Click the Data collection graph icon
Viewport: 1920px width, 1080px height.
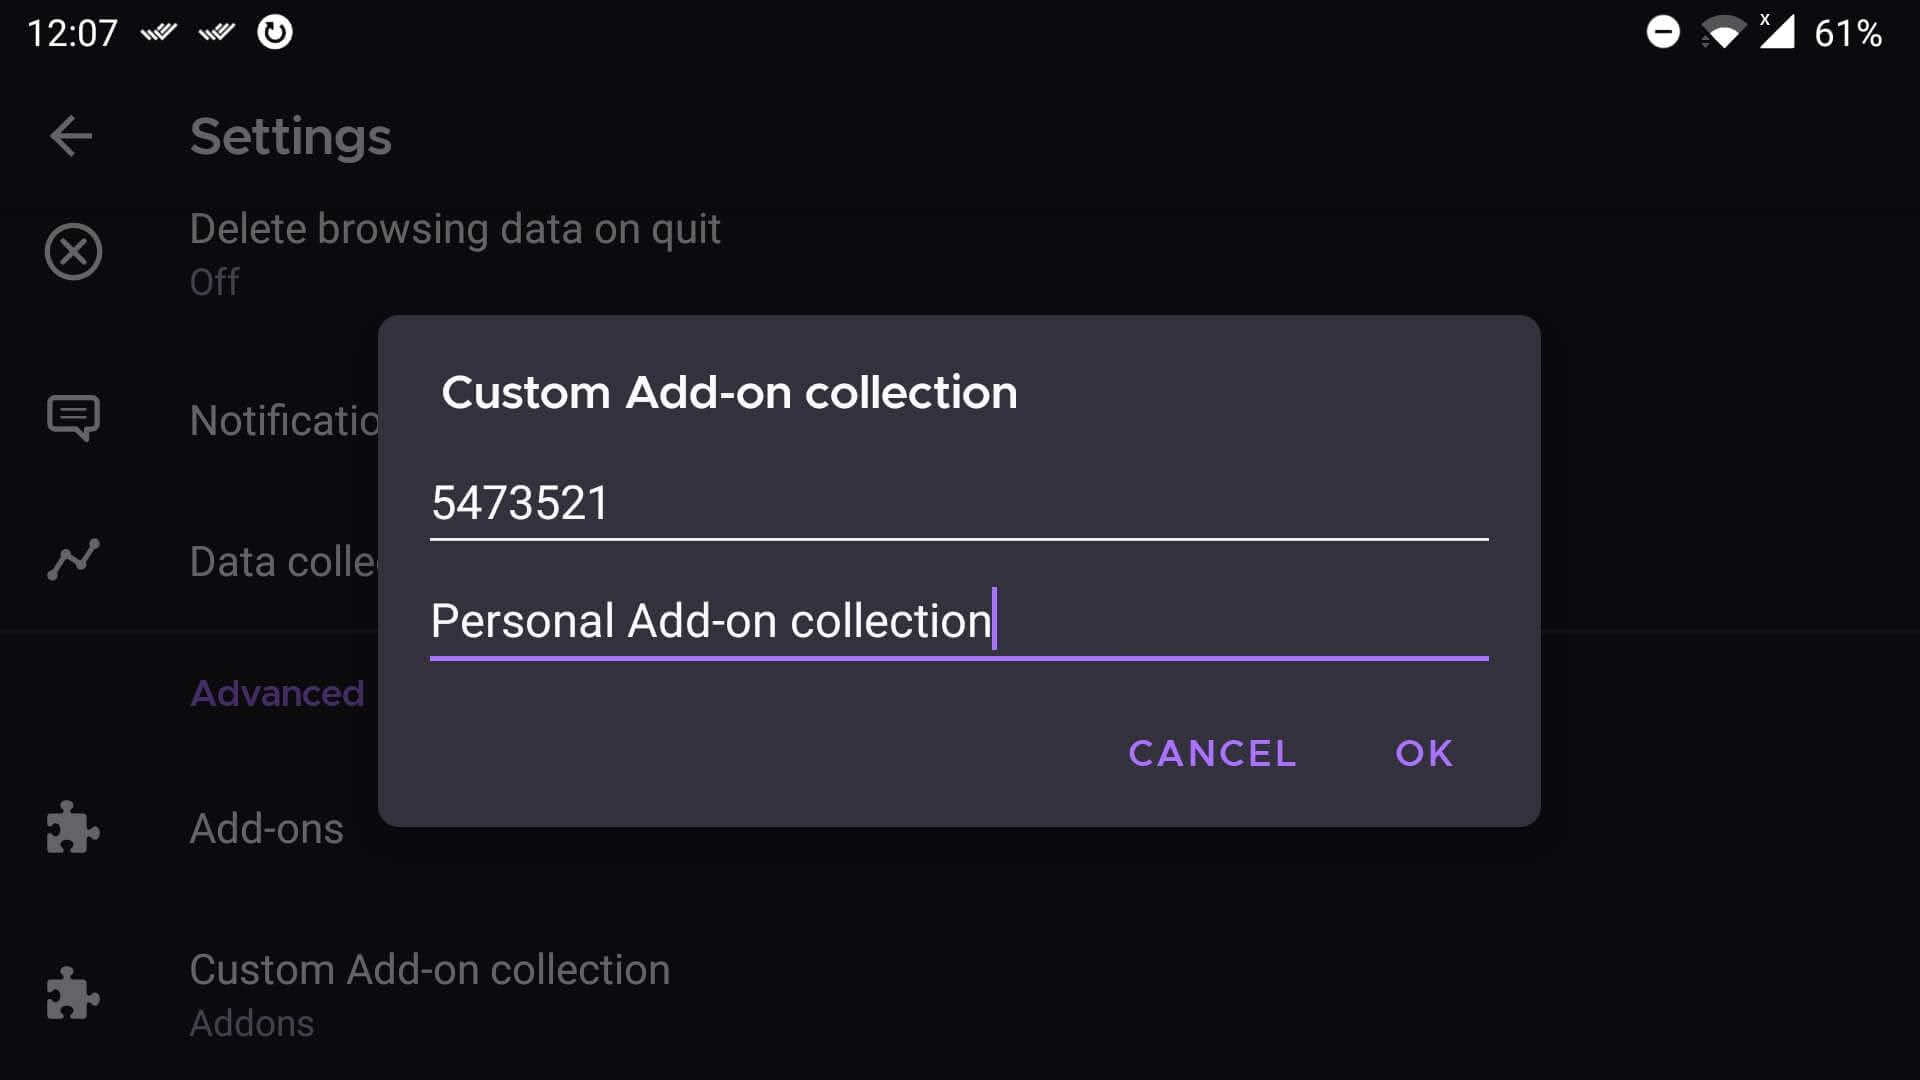(73, 560)
